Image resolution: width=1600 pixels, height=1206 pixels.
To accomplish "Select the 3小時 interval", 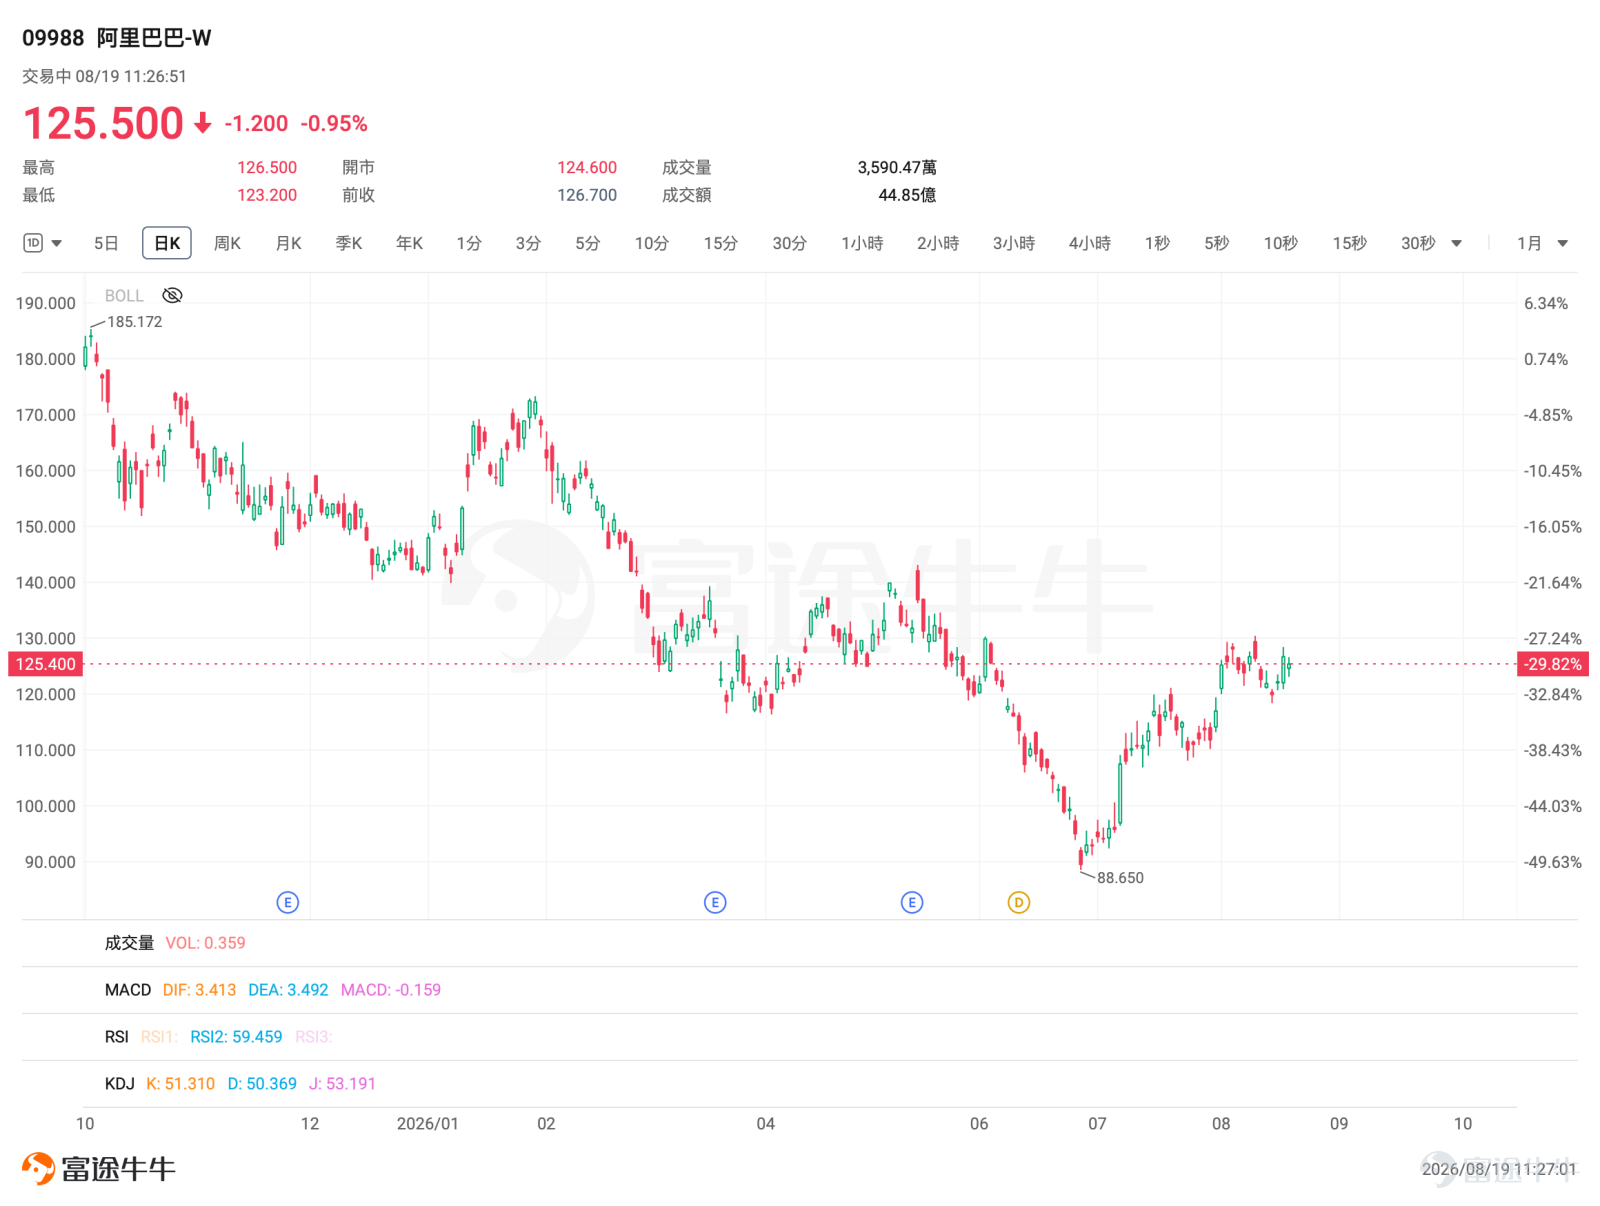I will tap(1014, 243).
